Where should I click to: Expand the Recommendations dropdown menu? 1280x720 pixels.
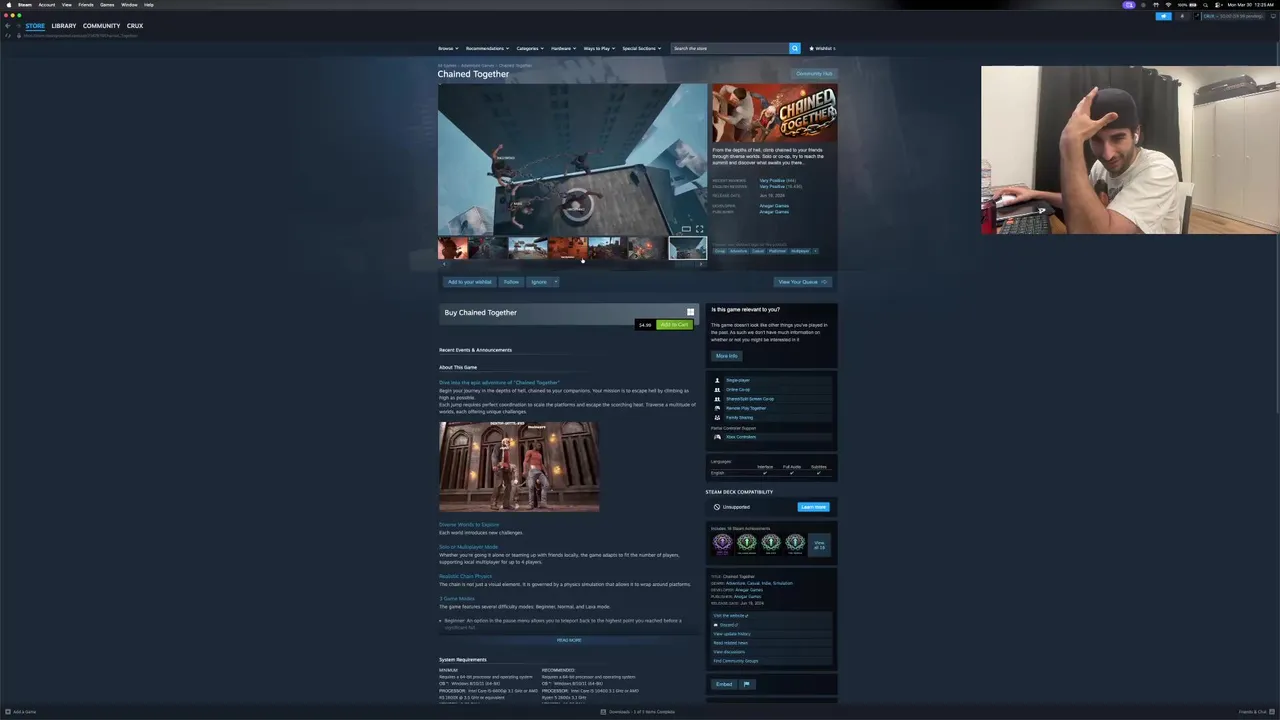point(487,48)
